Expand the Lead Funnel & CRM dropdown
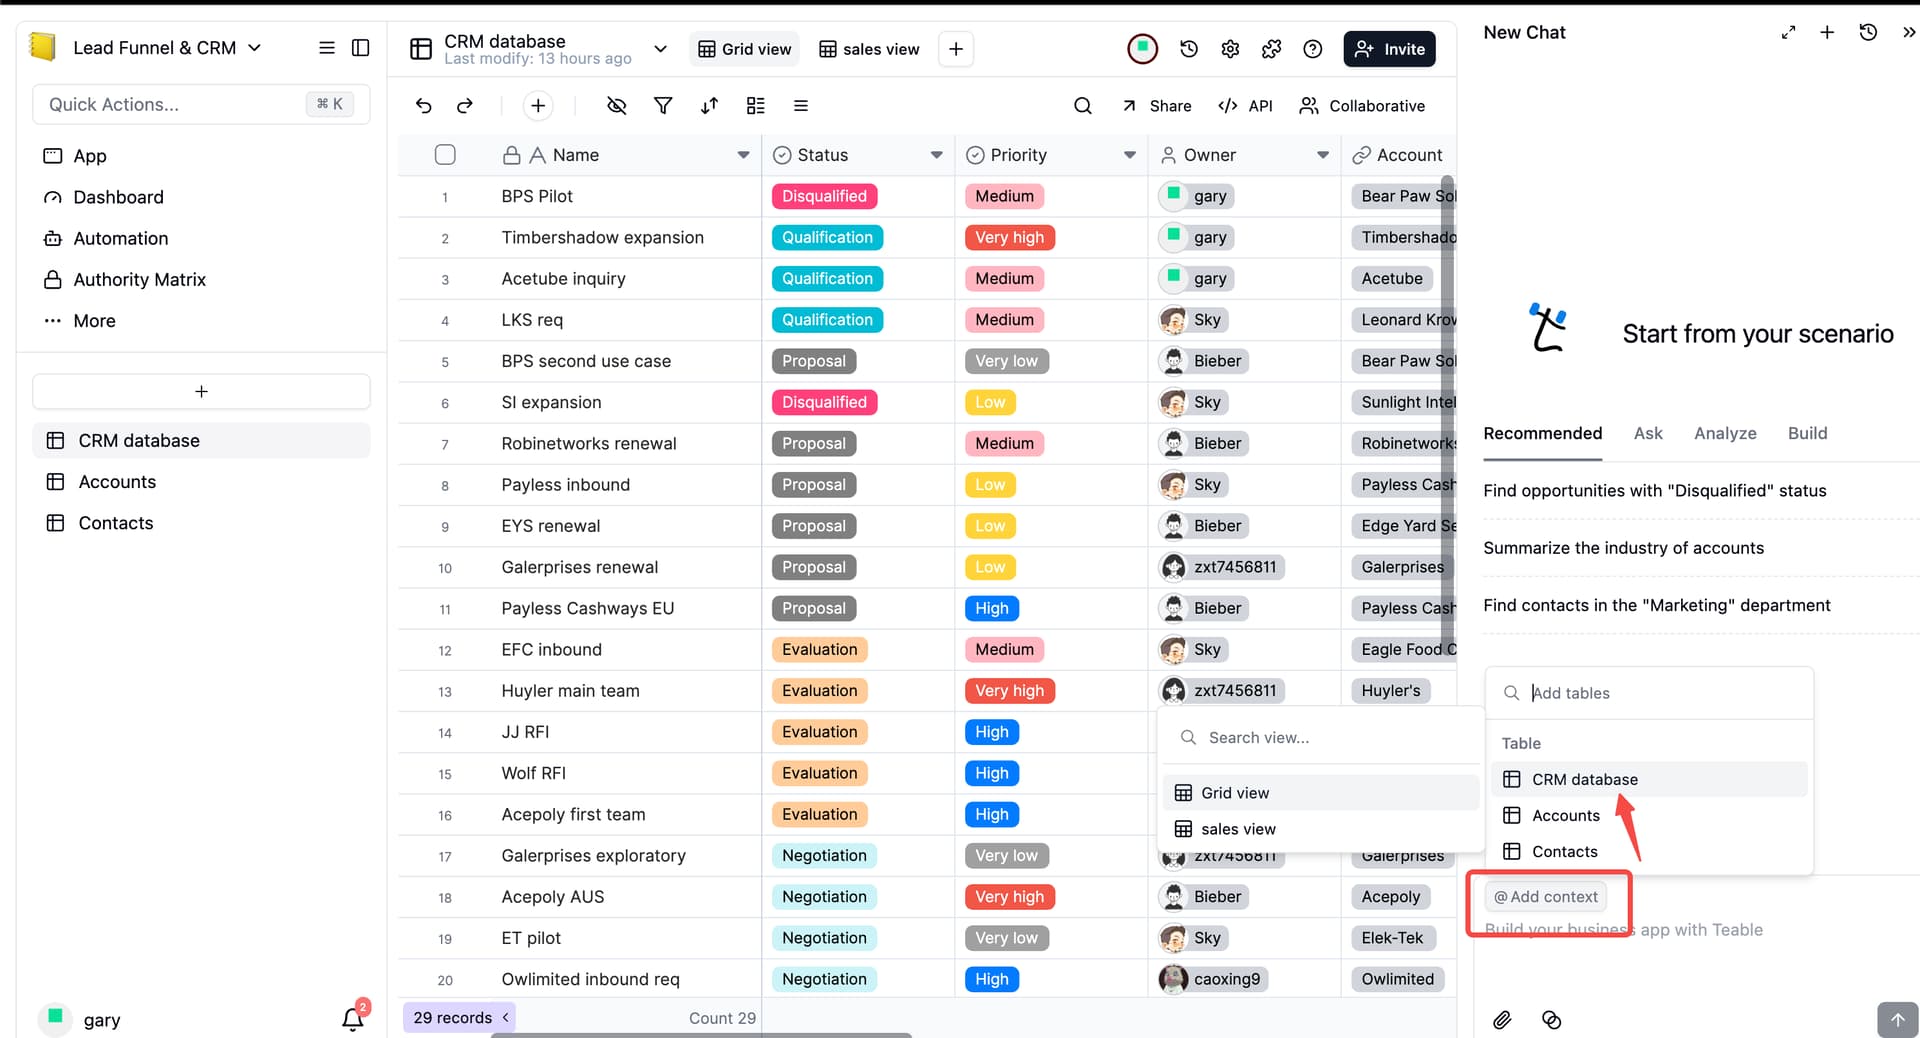Image resolution: width=1920 pixels, height=1038 pixels. 254,48
